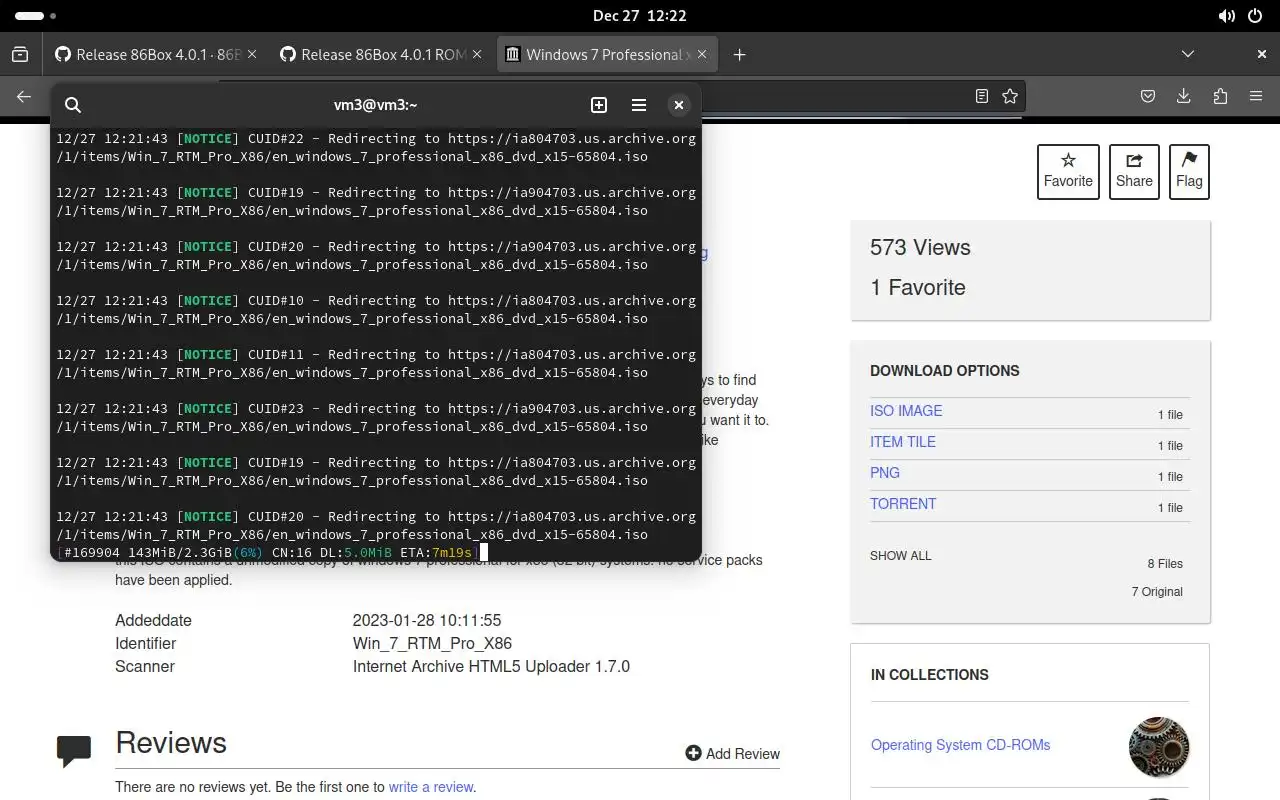Screen dimensions: 1280x800
Task: Select the TORRENT download option
Action: tap(903, 504)
